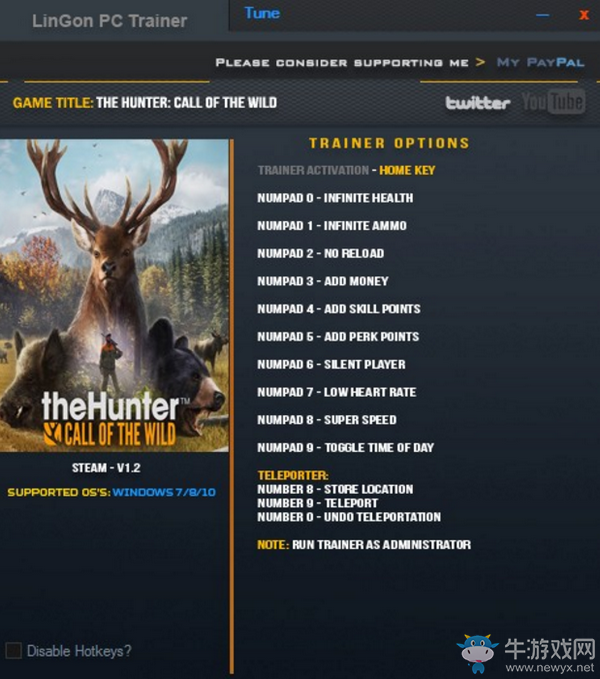This screenshot has height=679, width=600.
Task: Click 'Windows 7/8/10' supported OS text
Action: [x=164, y=492]
